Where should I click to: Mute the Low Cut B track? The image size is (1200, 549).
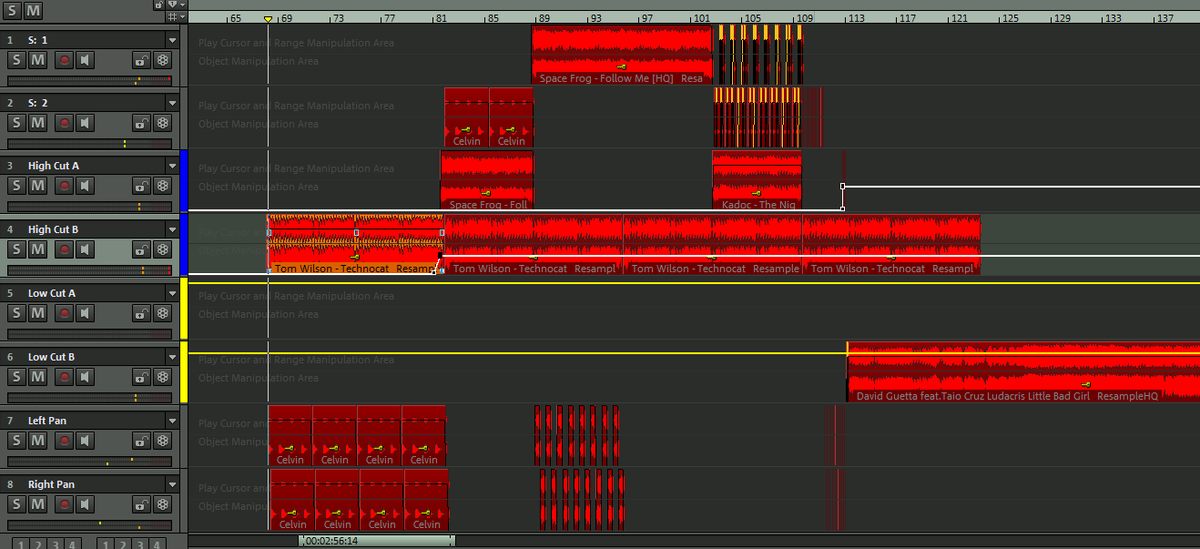coord(37,377)
